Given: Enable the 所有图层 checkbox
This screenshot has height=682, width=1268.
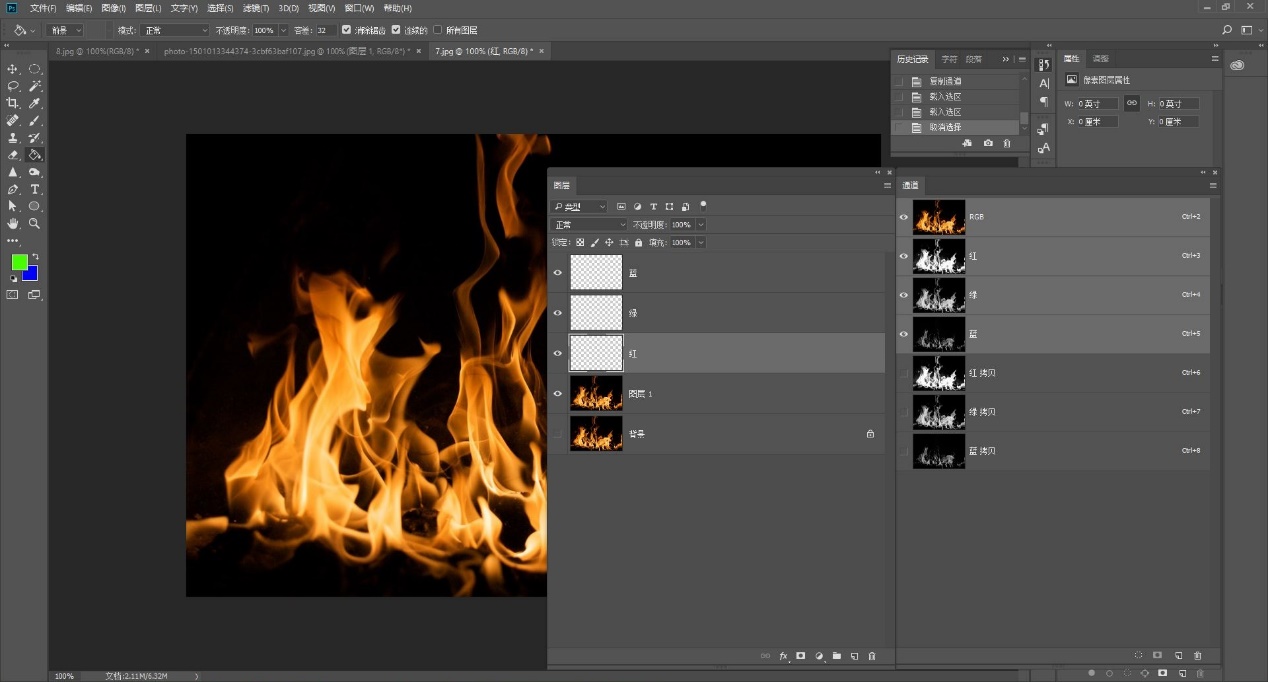Looking at the screenshot, I should point(438,30).
